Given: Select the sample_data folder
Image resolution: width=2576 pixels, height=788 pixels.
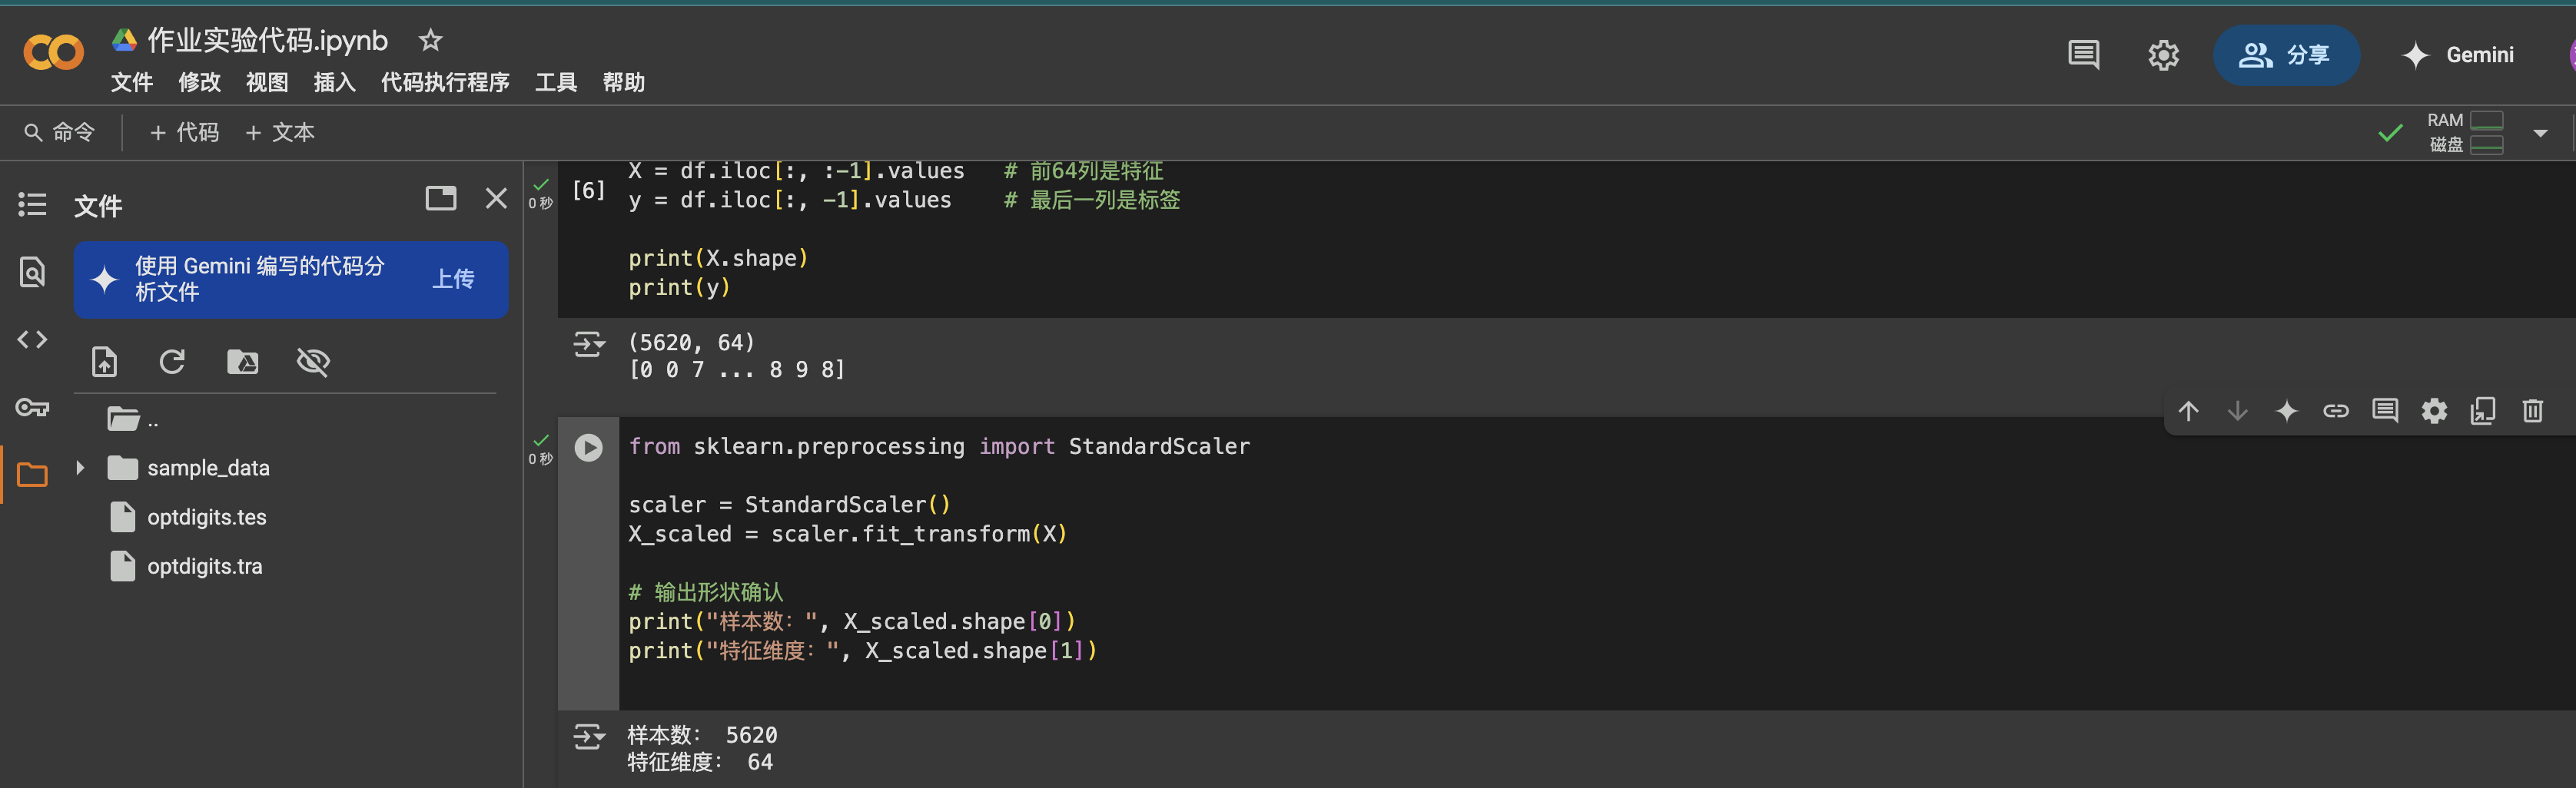Looking at the screenshot, I should pyautogui.click(x=208, y=468).
